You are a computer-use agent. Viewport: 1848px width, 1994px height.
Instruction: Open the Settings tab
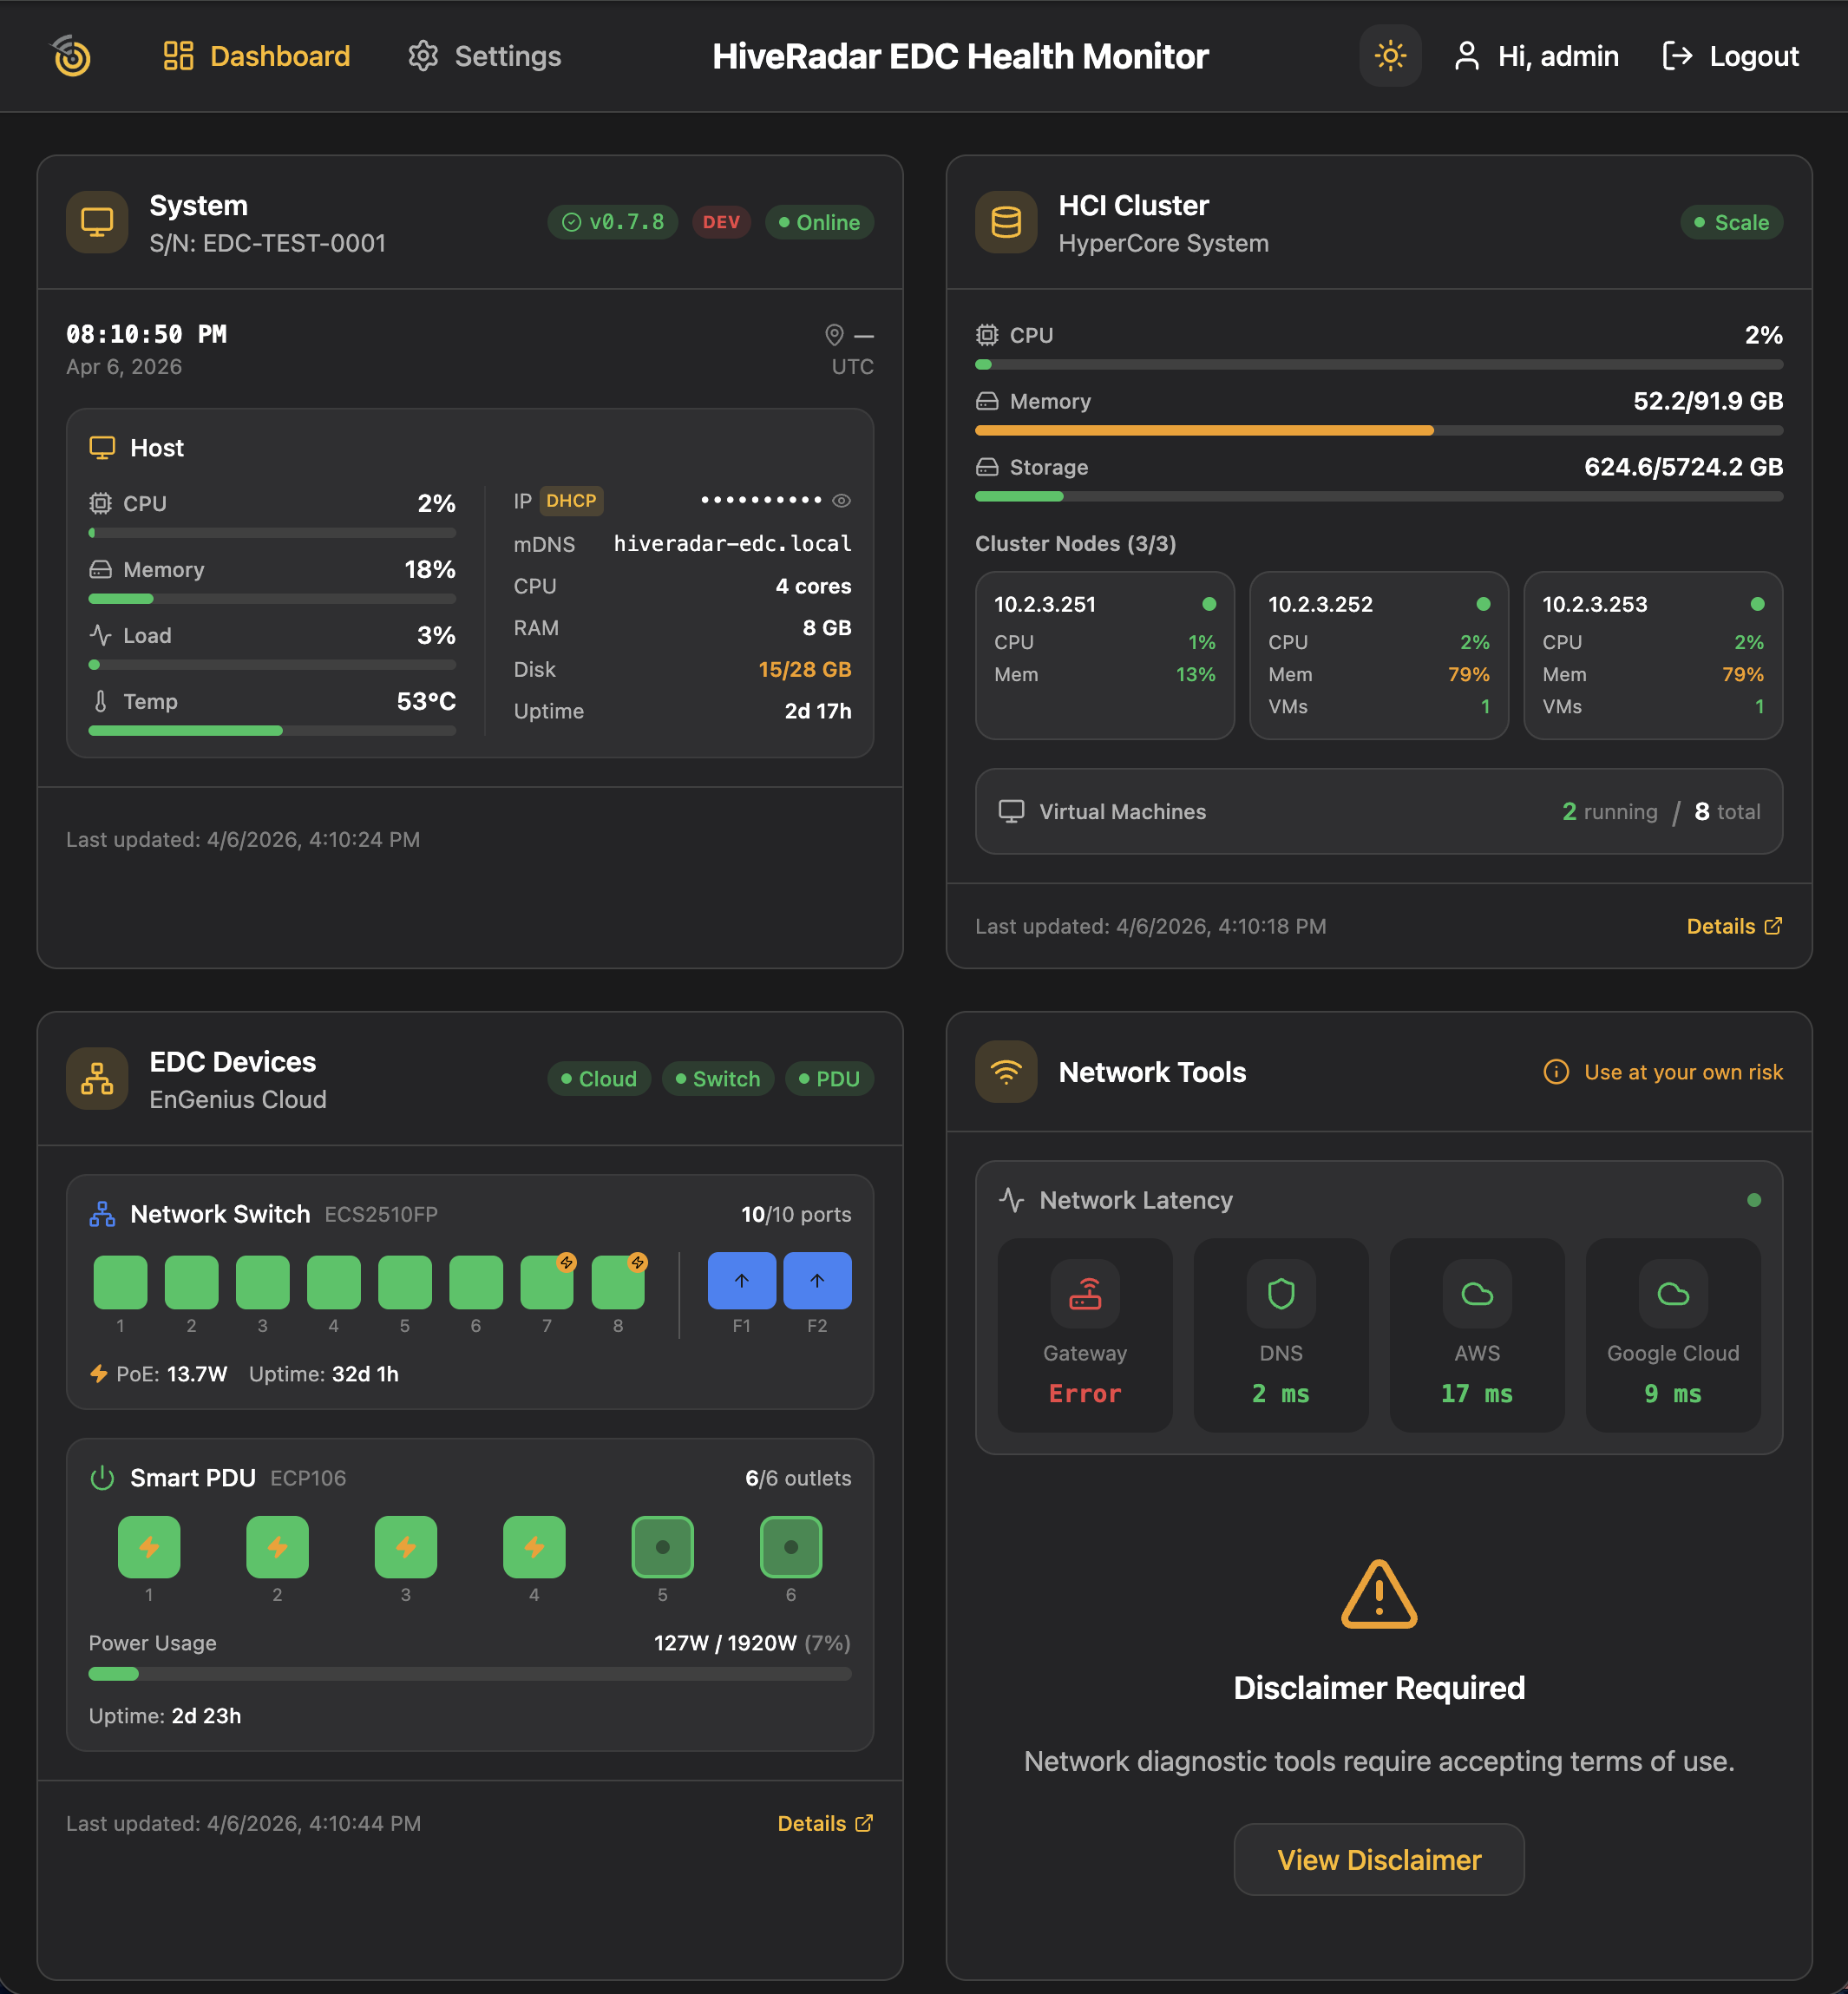(485, 56)
